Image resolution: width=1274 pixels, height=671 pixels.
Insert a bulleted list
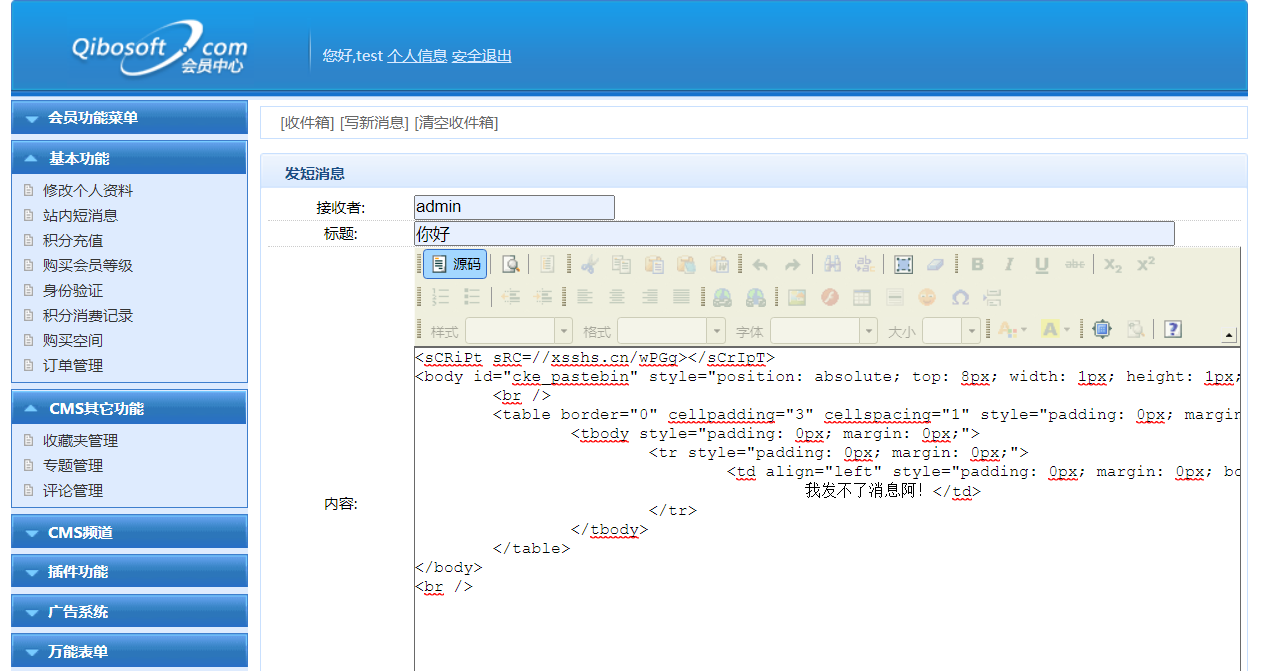[472, 297]
